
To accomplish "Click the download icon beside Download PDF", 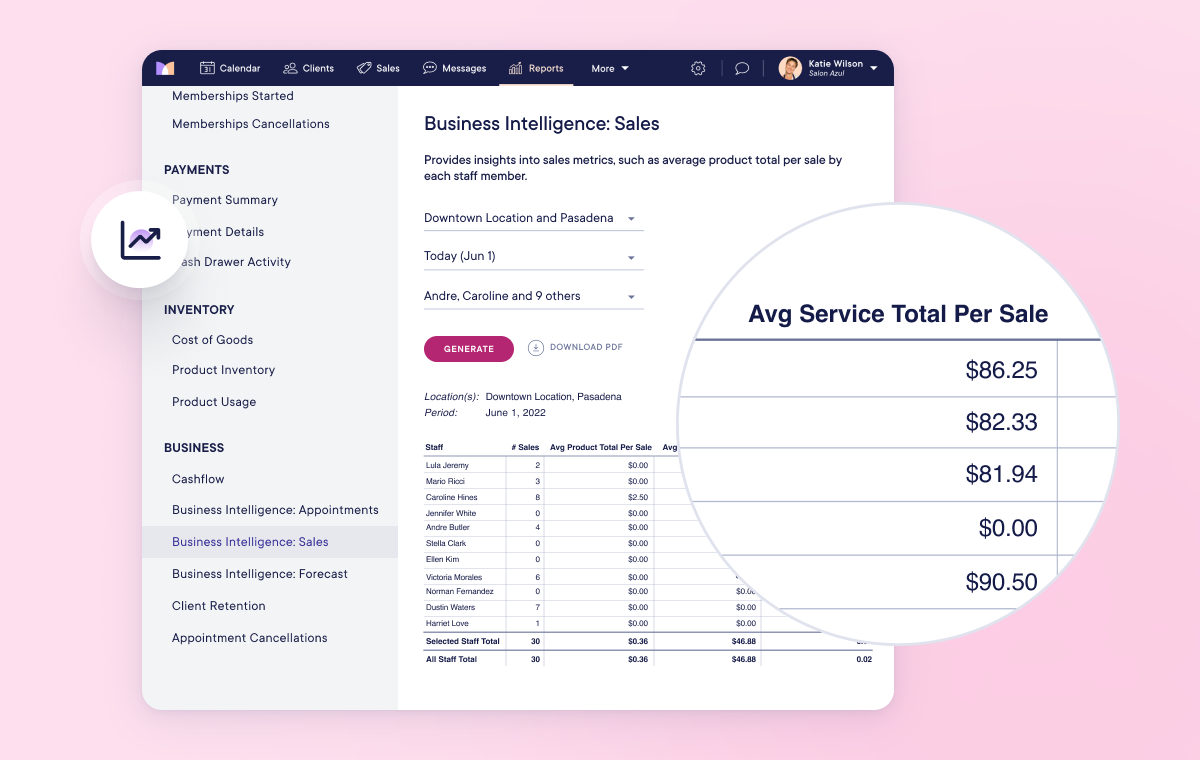I will [x=538, y=347].
